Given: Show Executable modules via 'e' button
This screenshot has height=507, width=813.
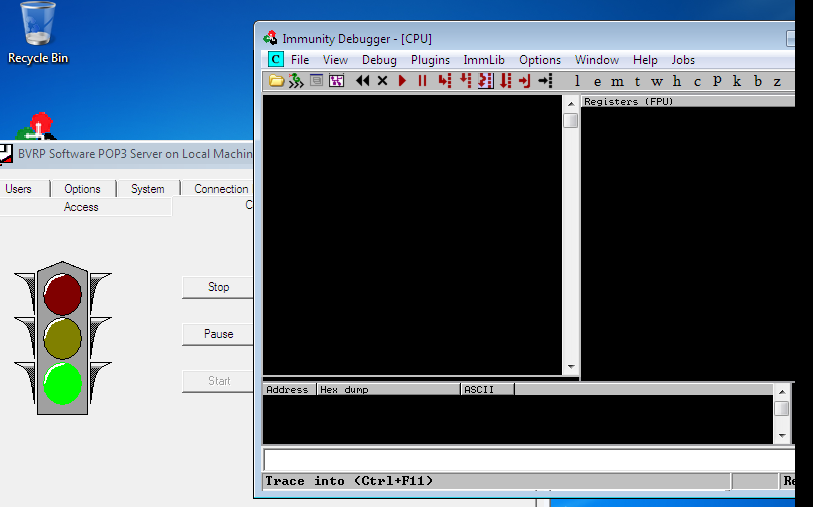Looking at the screenshot, I should click(597, 81).
